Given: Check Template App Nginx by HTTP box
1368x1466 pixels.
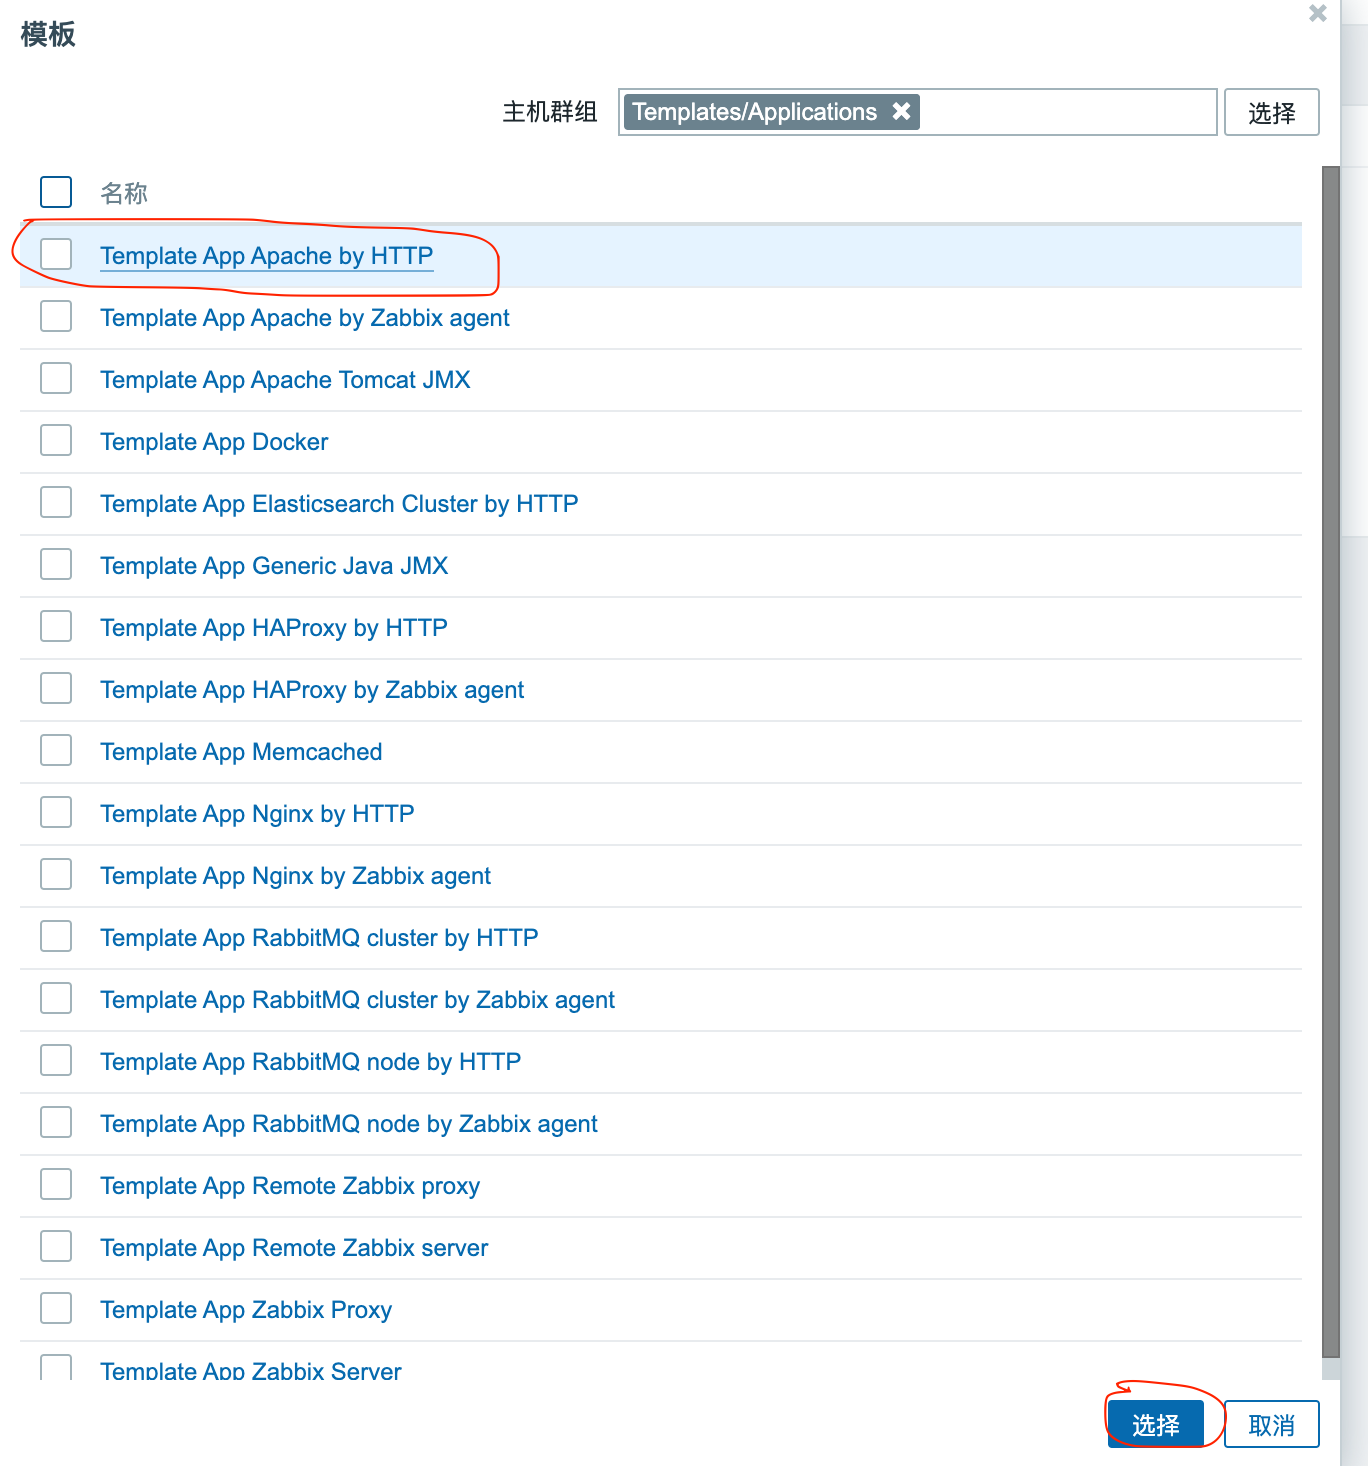Looking at the screenshot, I should (x=56, y=812).
